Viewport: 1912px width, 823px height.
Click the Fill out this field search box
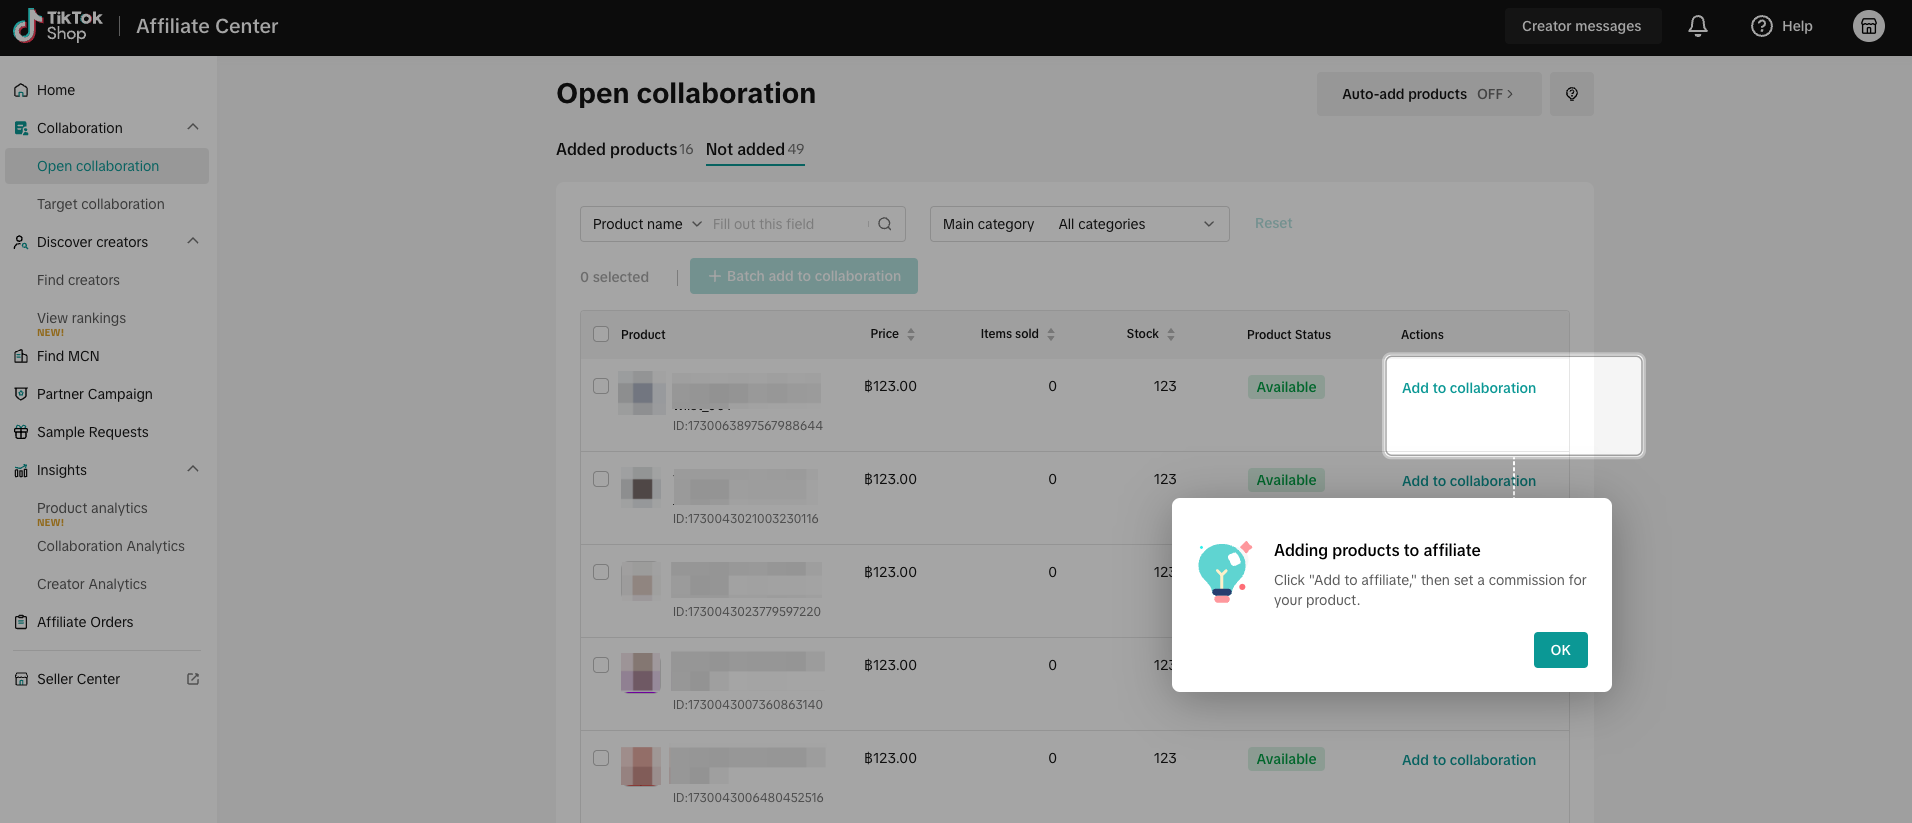pyautogui.click(x=787, y=224)
